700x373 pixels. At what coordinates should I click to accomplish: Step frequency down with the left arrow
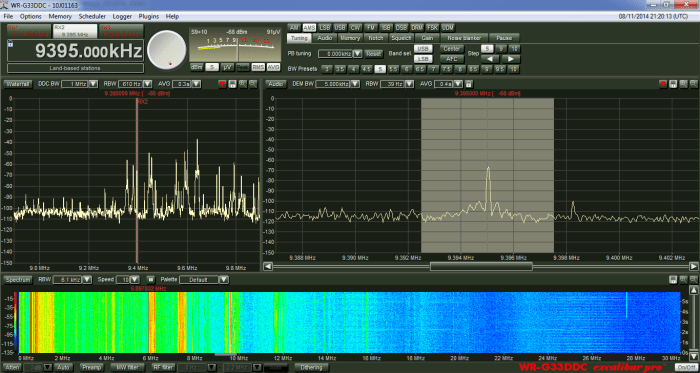pos(490,59)
